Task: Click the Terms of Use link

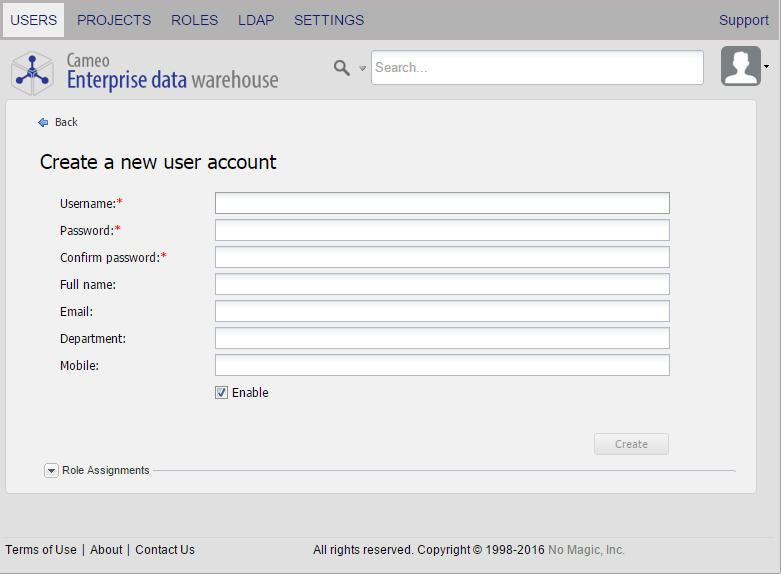Action: (x=41, y=550)
